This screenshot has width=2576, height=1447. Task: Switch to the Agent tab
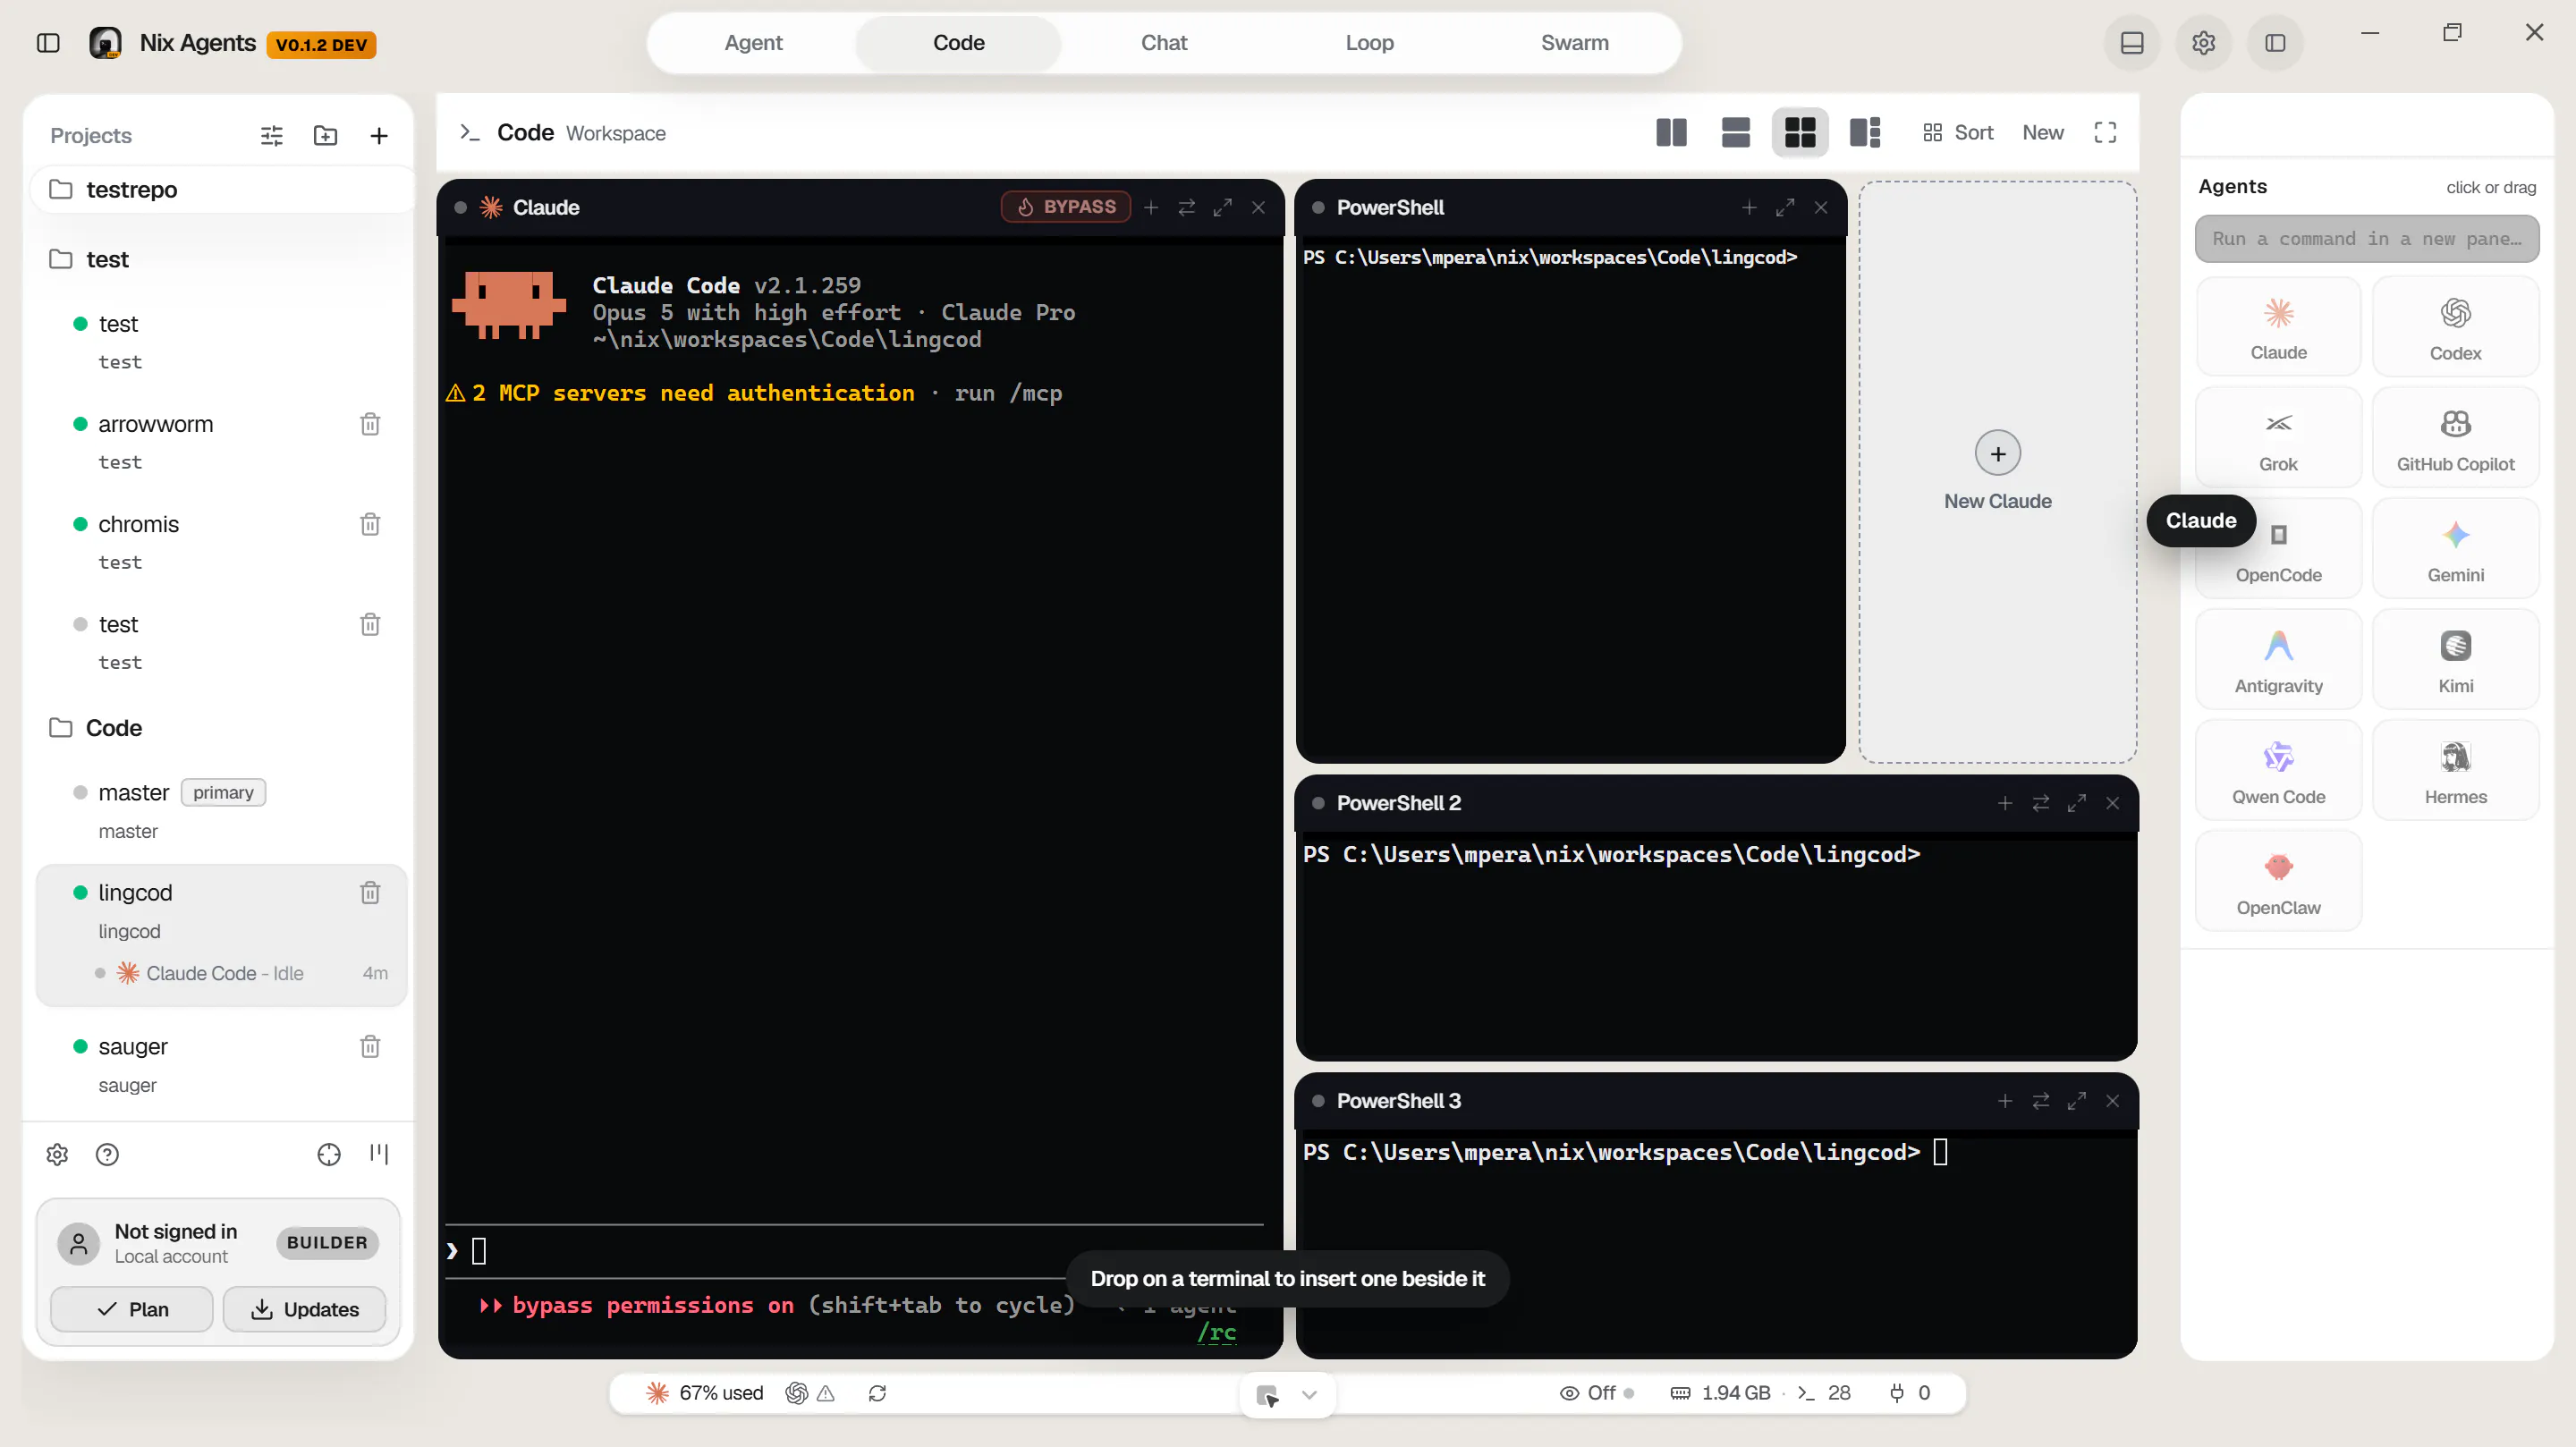753,43
